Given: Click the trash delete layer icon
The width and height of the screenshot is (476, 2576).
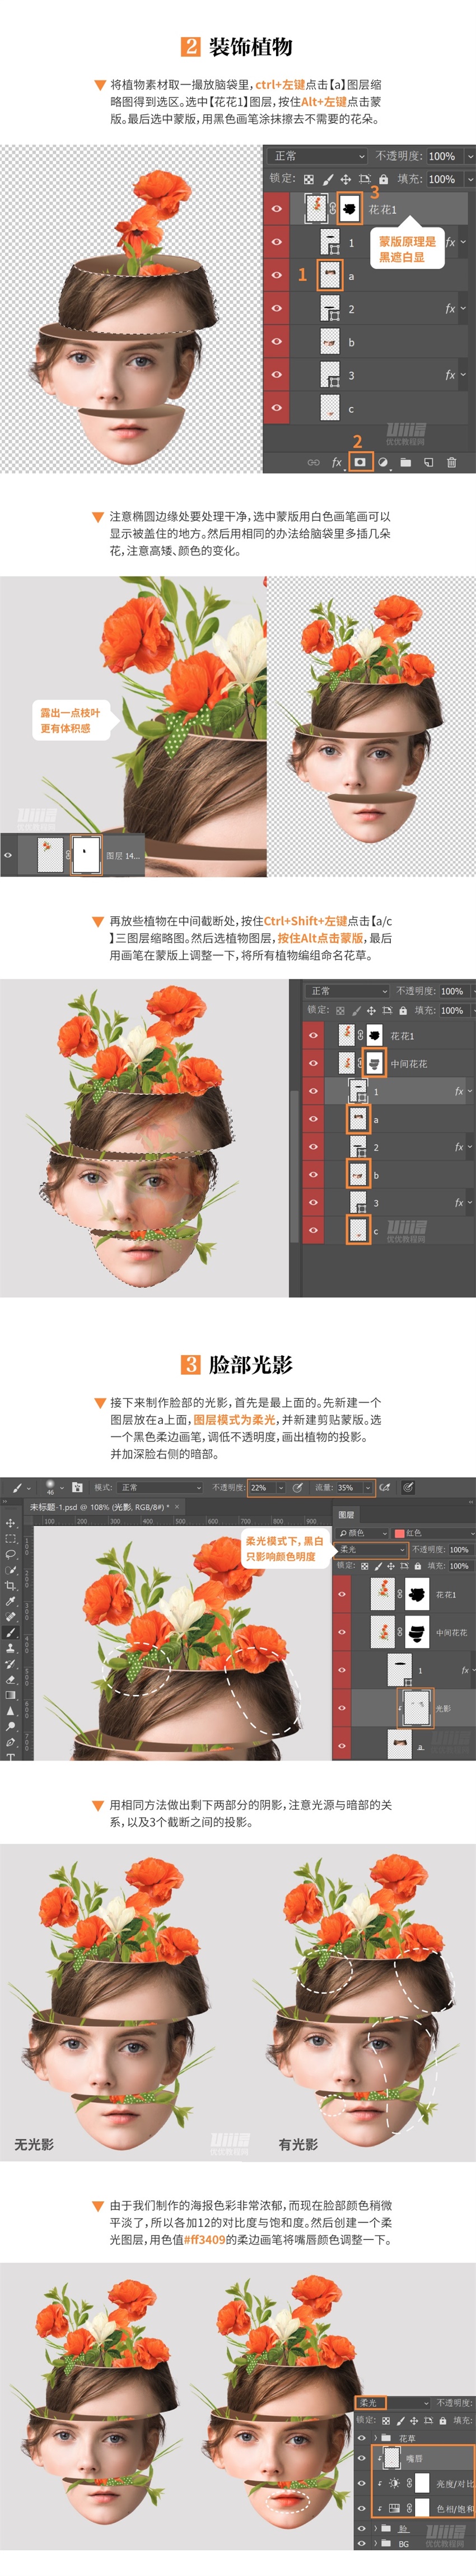Looking at the screenshot, I should click(452, 463).
